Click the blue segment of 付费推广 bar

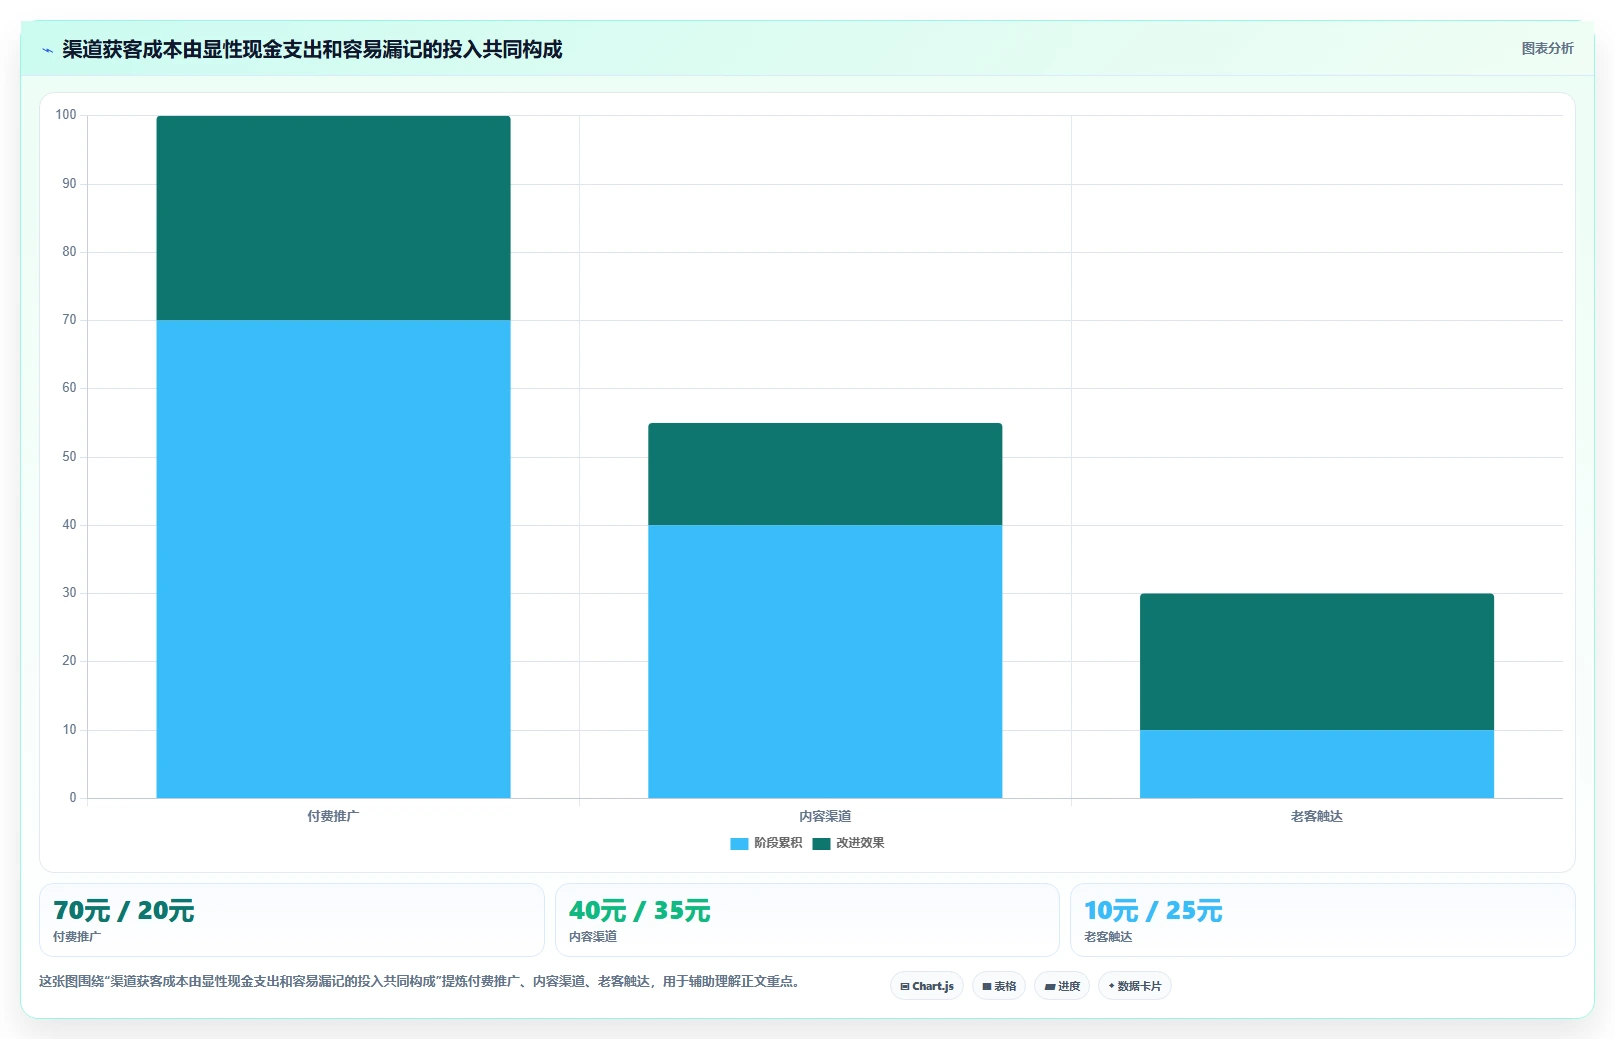point(333,559)
